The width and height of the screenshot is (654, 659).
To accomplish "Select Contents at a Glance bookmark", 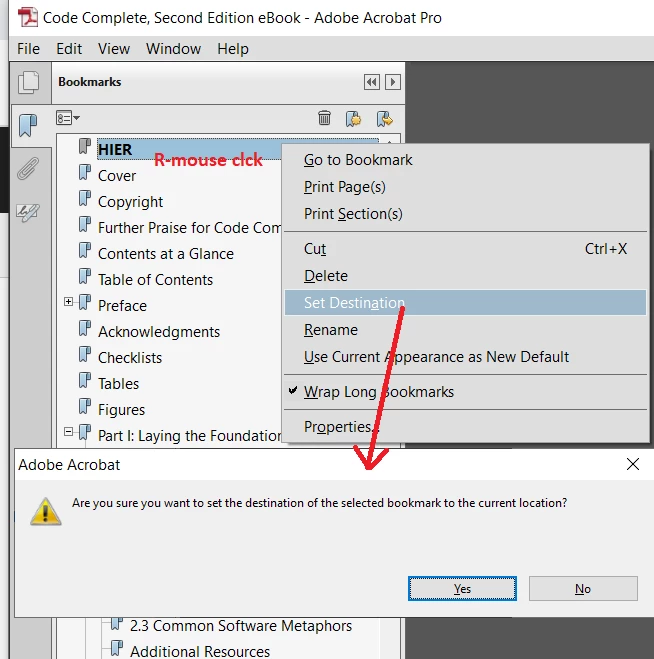I will pyautogui.click(x=166, y=254).
